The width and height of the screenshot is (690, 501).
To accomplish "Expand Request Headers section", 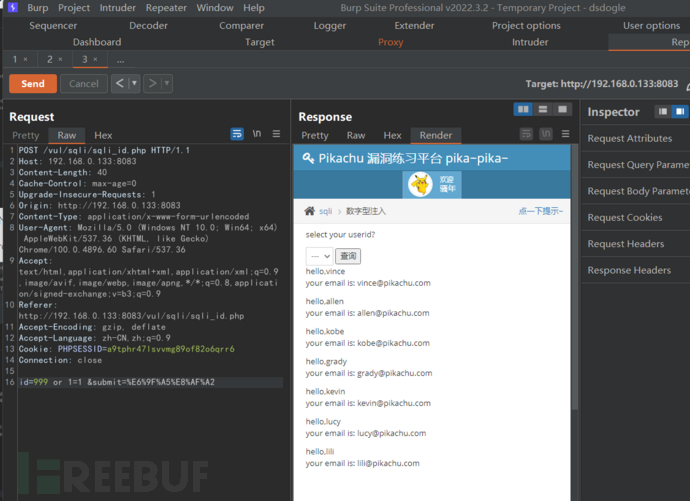I will [636, 244].
